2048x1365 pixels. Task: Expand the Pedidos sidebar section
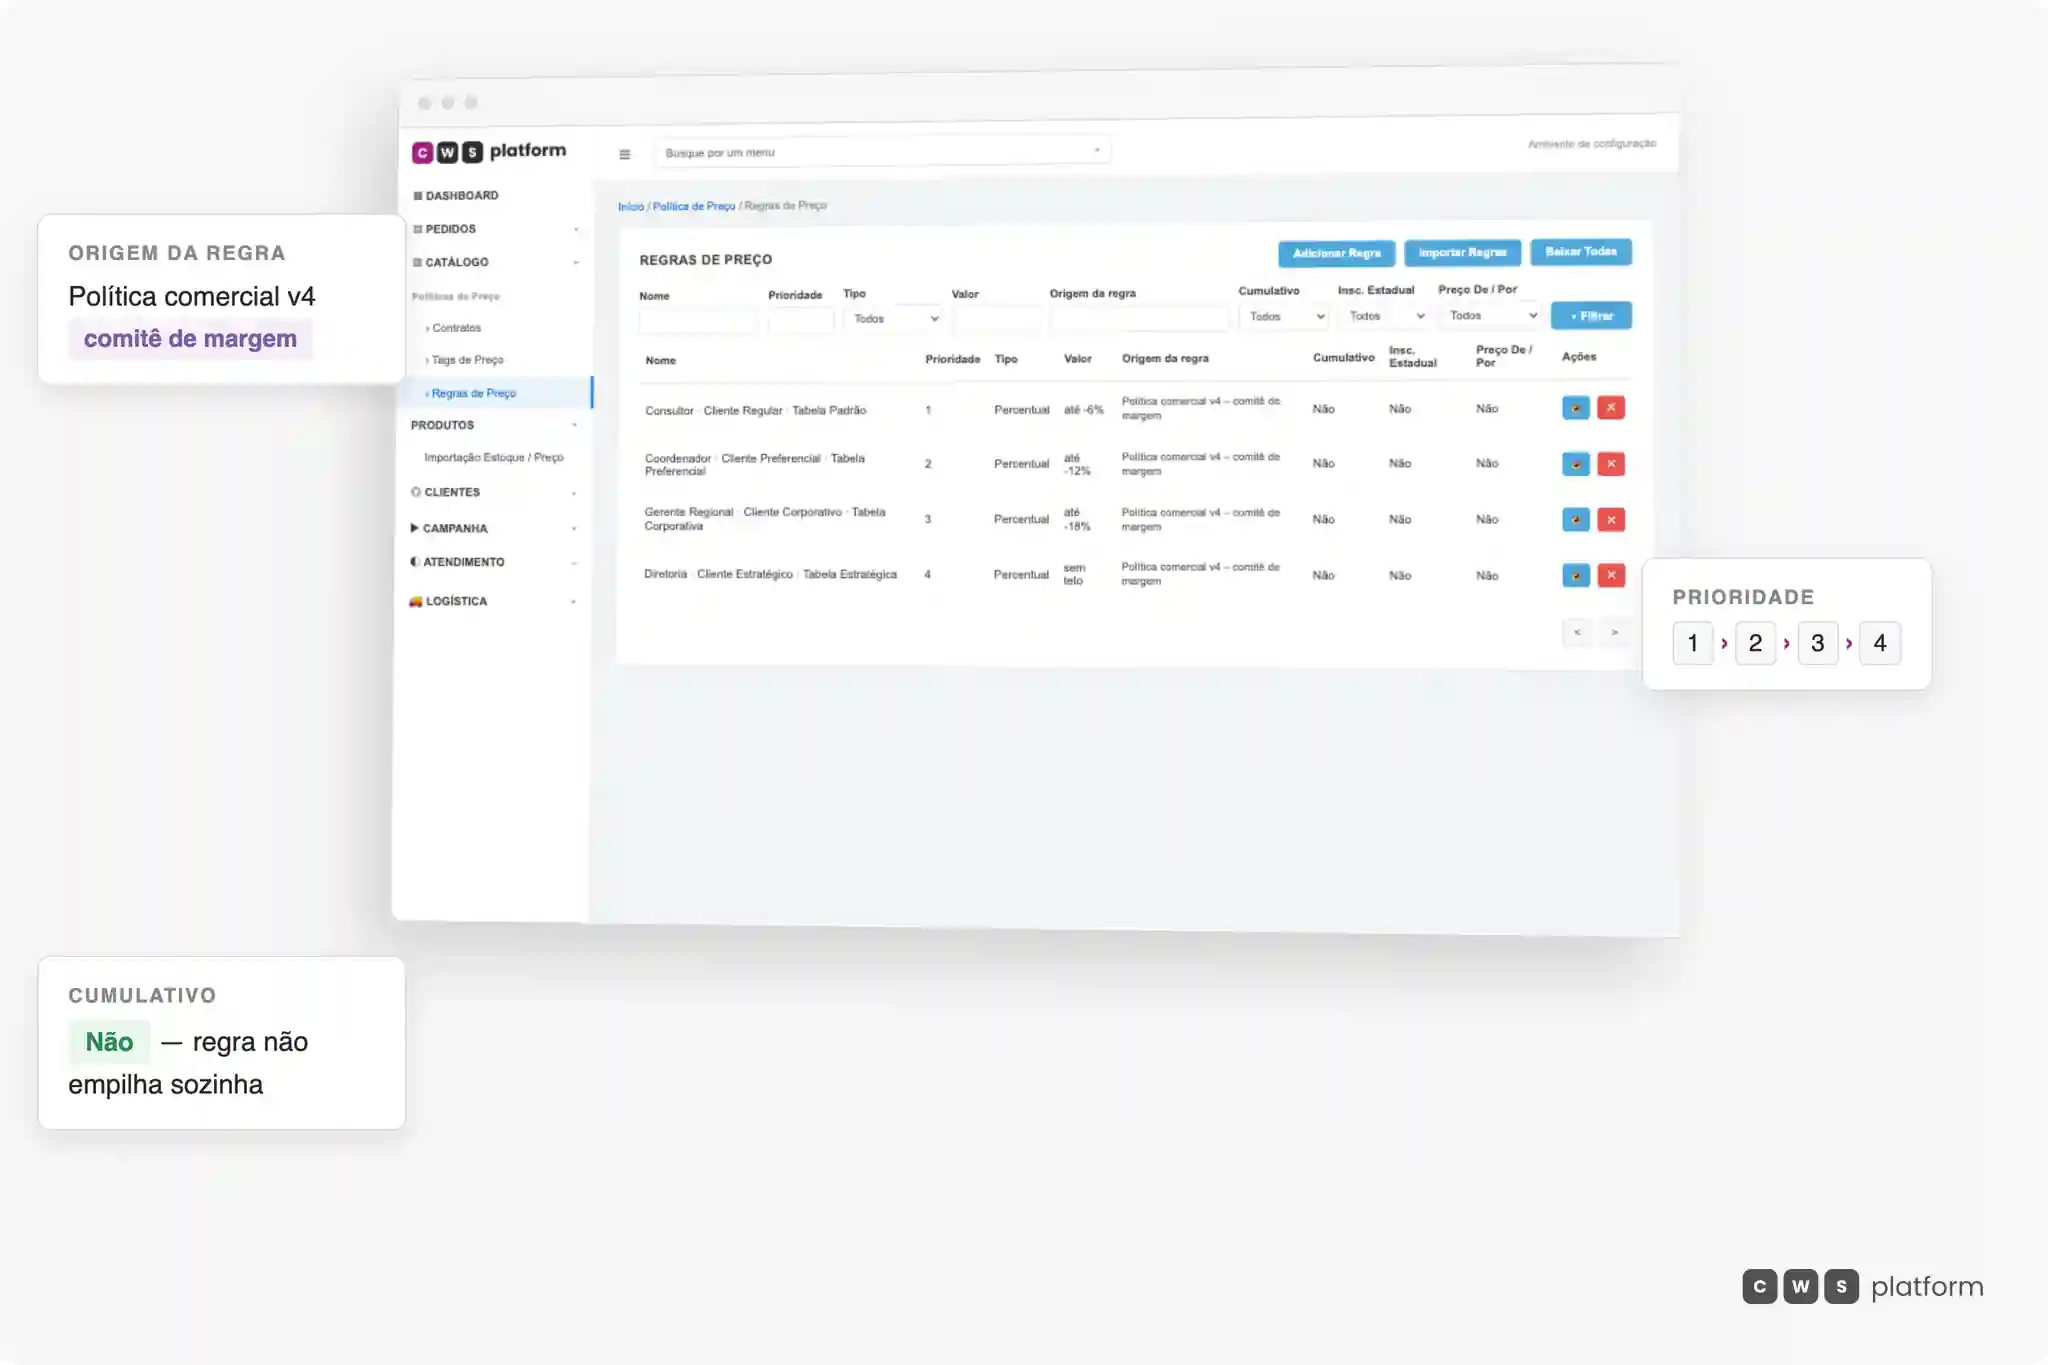coord(496,229)
